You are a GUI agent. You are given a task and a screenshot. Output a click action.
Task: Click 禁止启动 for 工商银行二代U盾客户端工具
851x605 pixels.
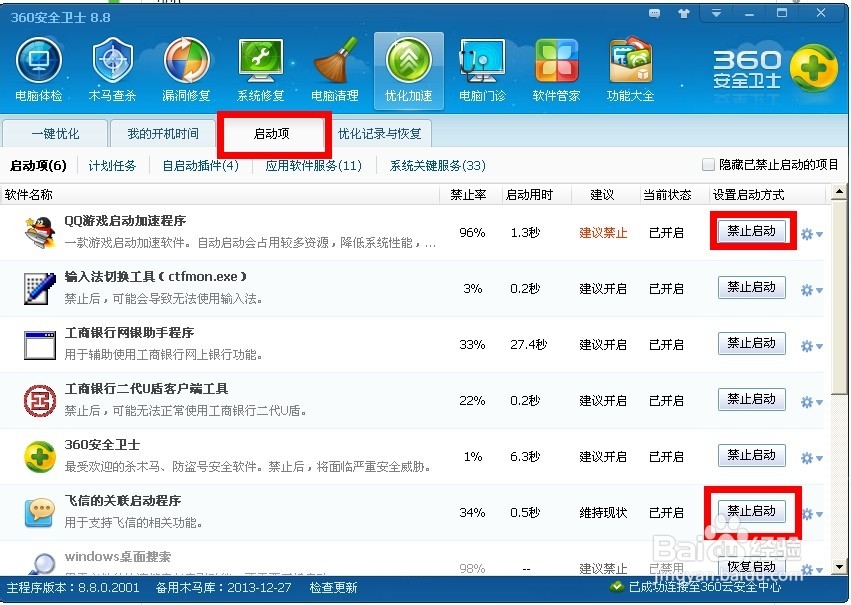click(752, 399)
